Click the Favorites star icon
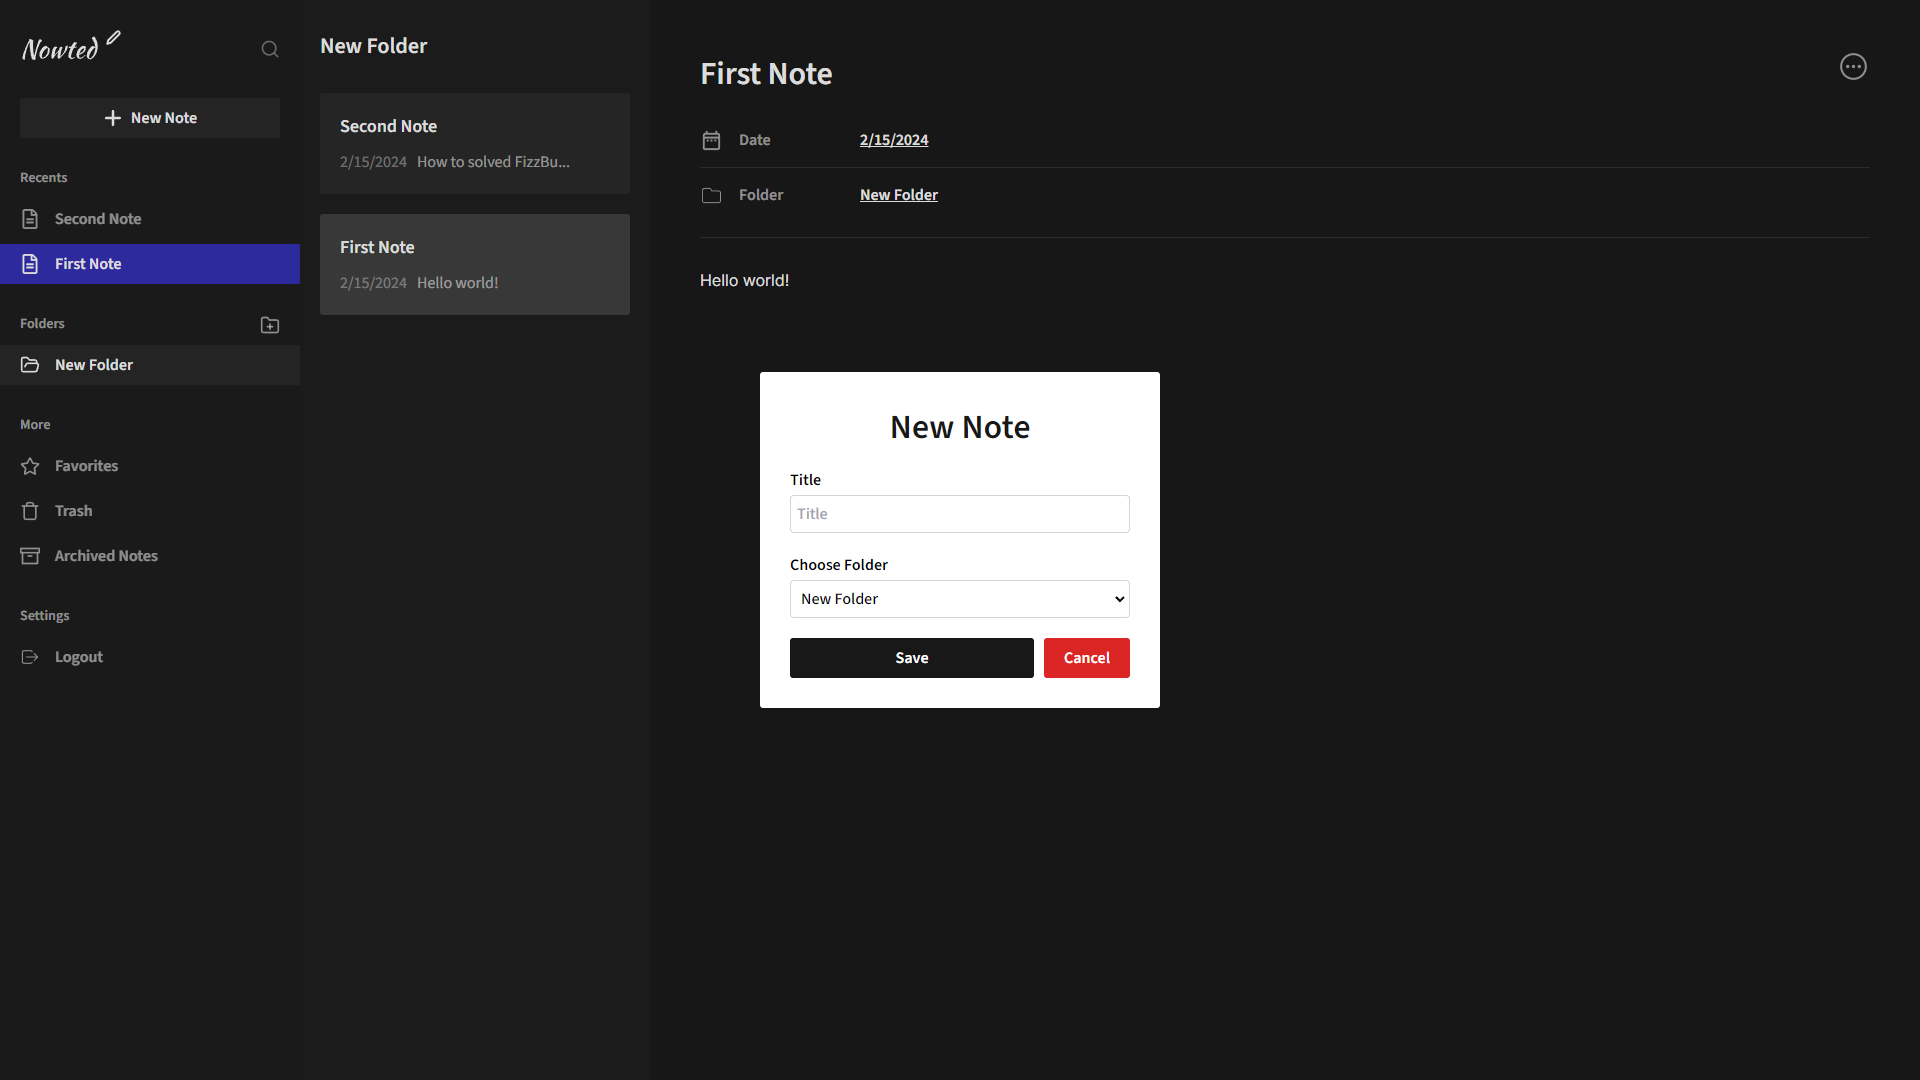Screen dimensions: 1920x1080 coord(30,466)
